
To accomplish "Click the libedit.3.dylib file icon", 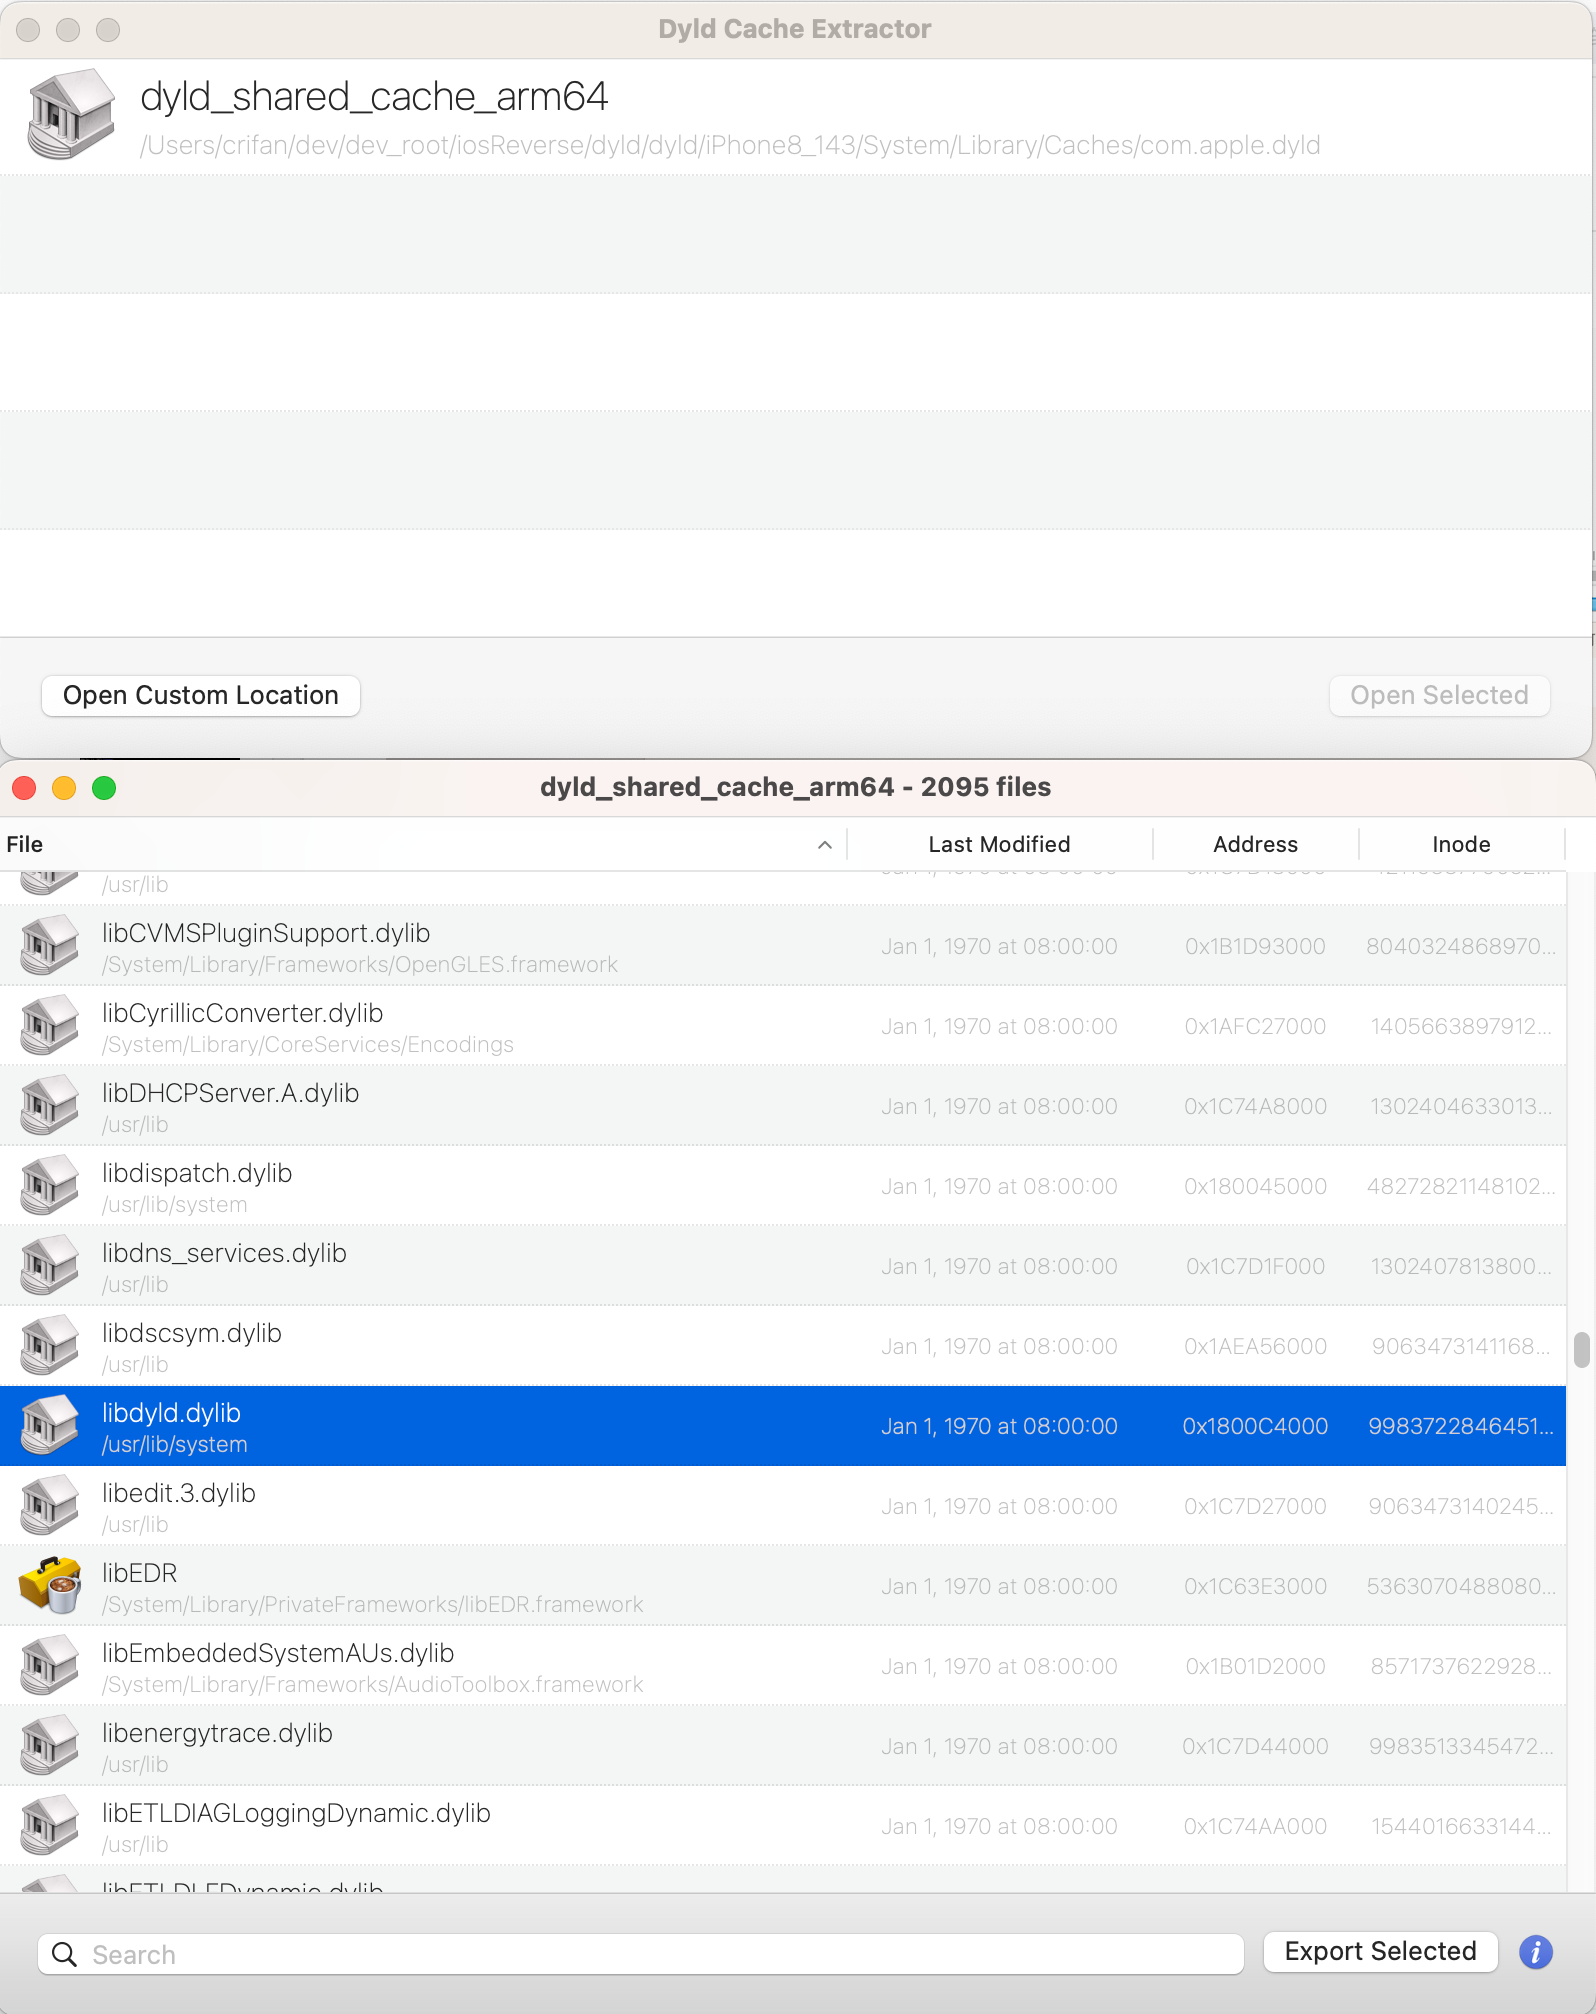I will pos(50,1506).
